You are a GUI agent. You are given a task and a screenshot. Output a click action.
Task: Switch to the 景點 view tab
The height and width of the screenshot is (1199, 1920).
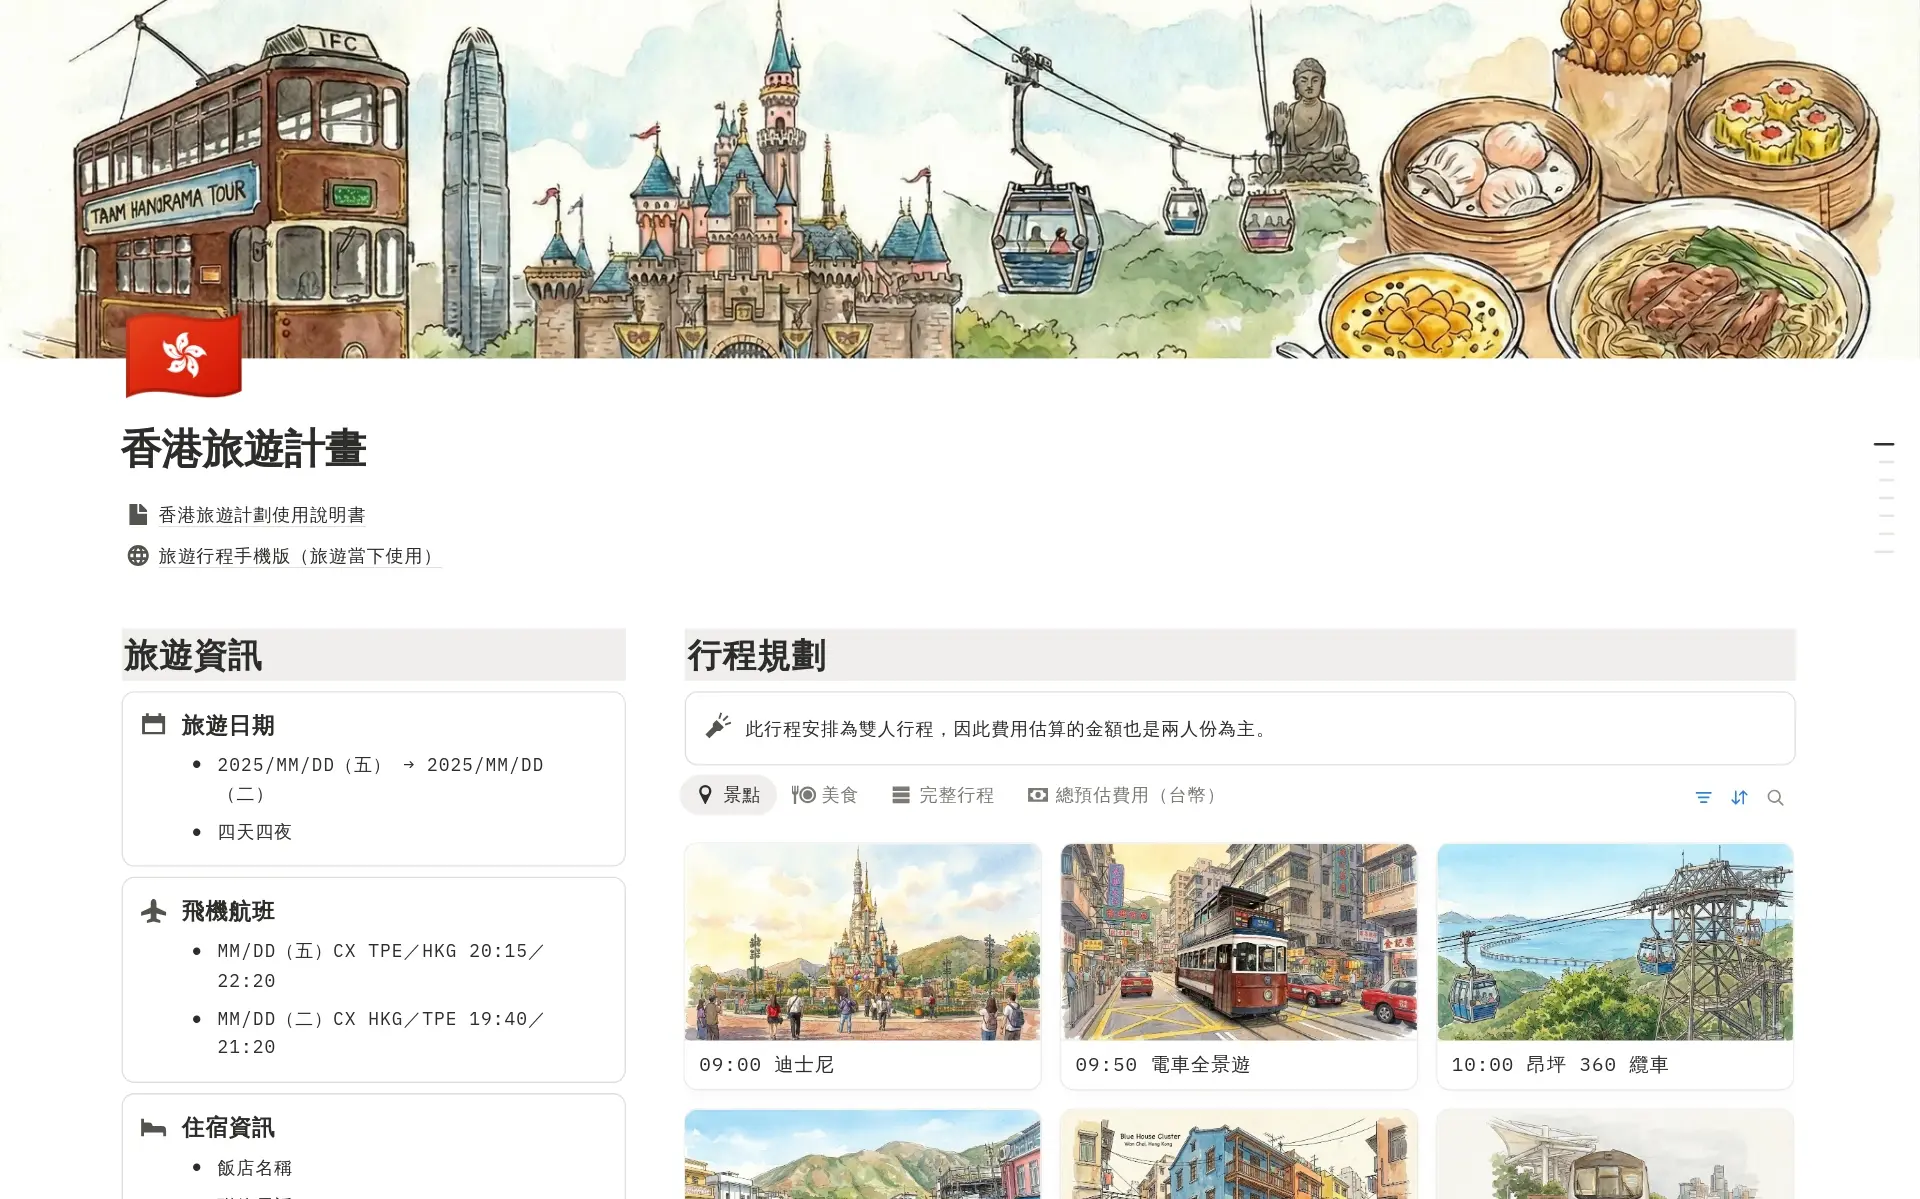click(x=729, y=795)
